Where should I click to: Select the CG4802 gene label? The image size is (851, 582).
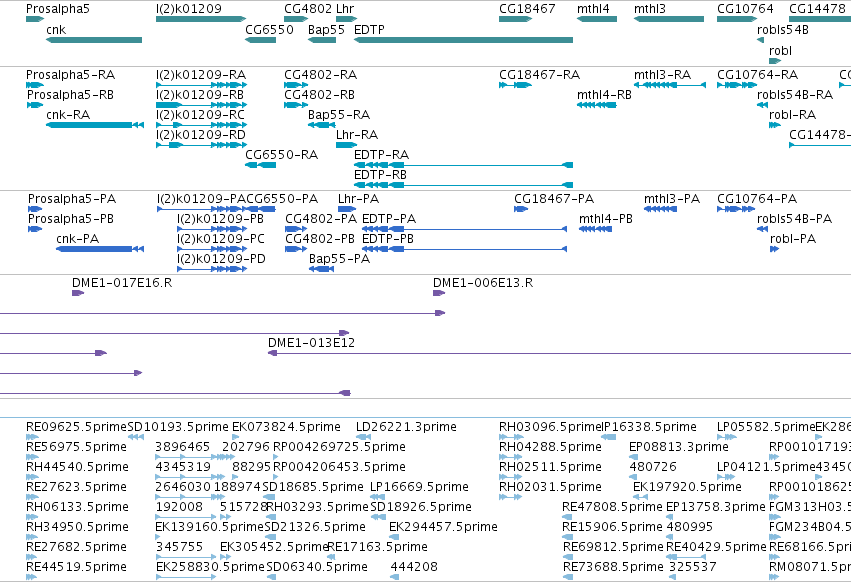tap(308, 9)
